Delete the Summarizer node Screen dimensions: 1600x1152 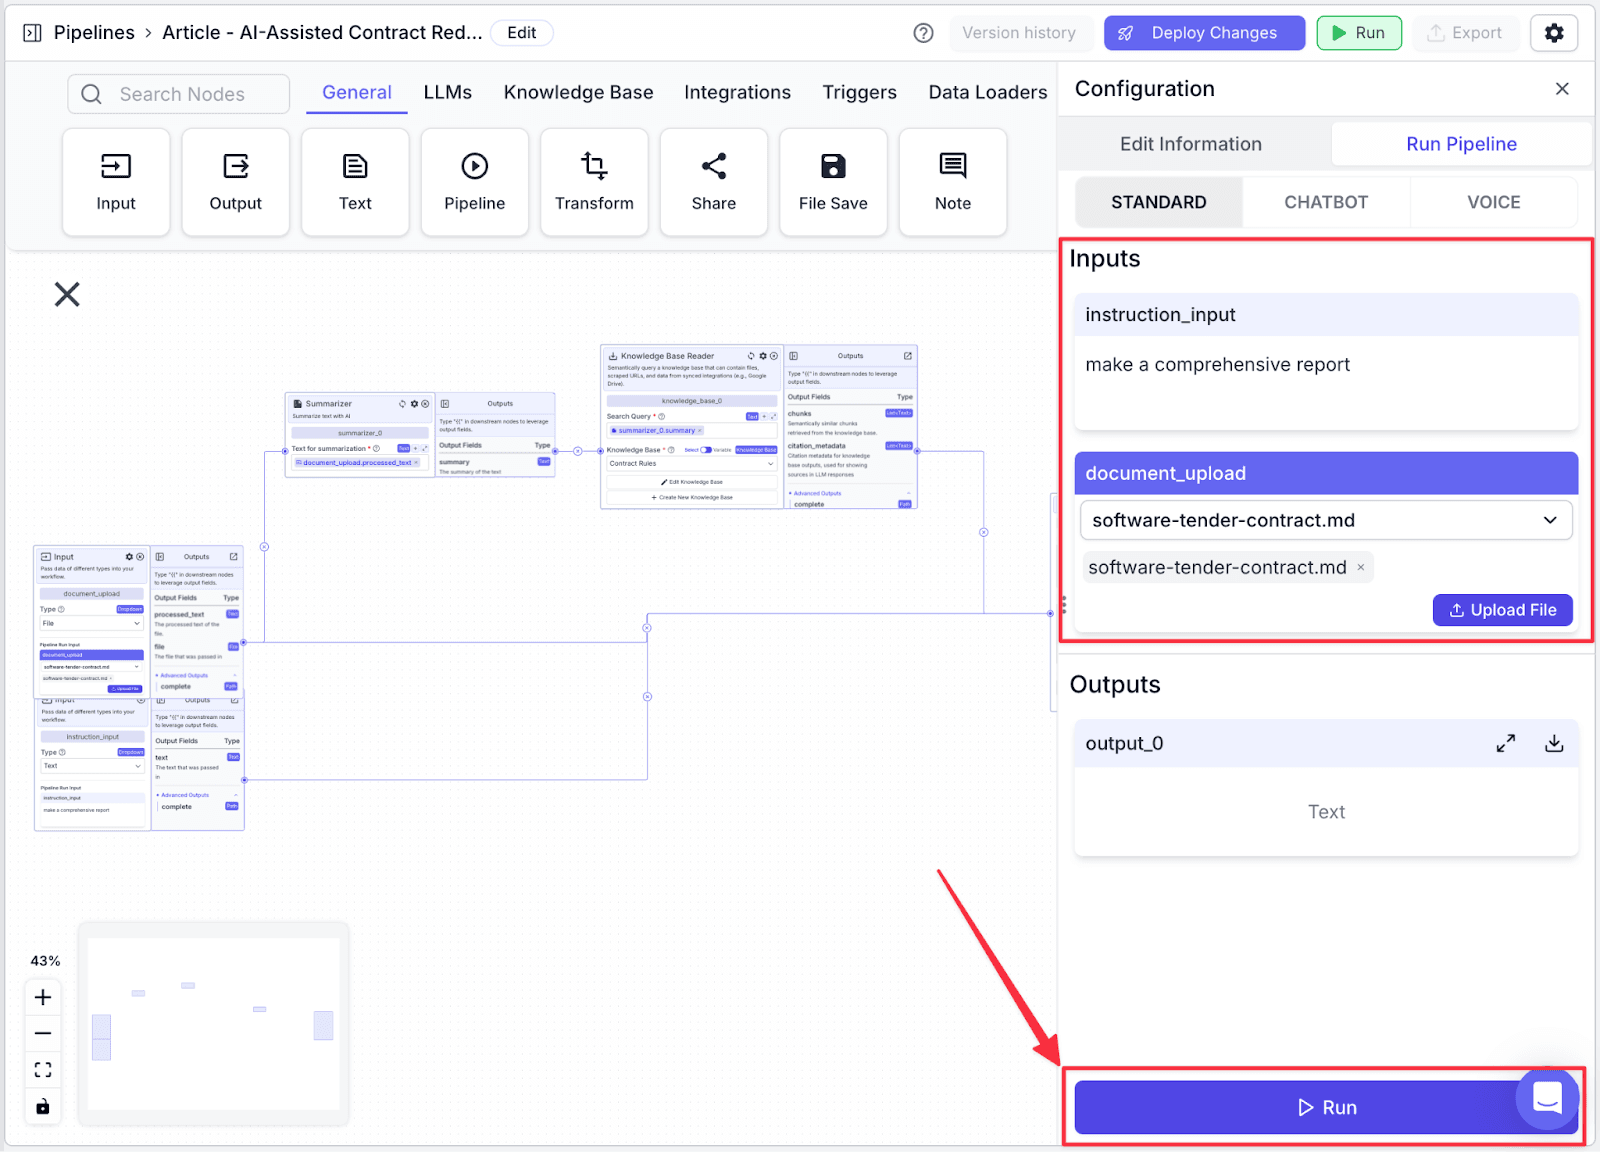(x=425, y=404)
